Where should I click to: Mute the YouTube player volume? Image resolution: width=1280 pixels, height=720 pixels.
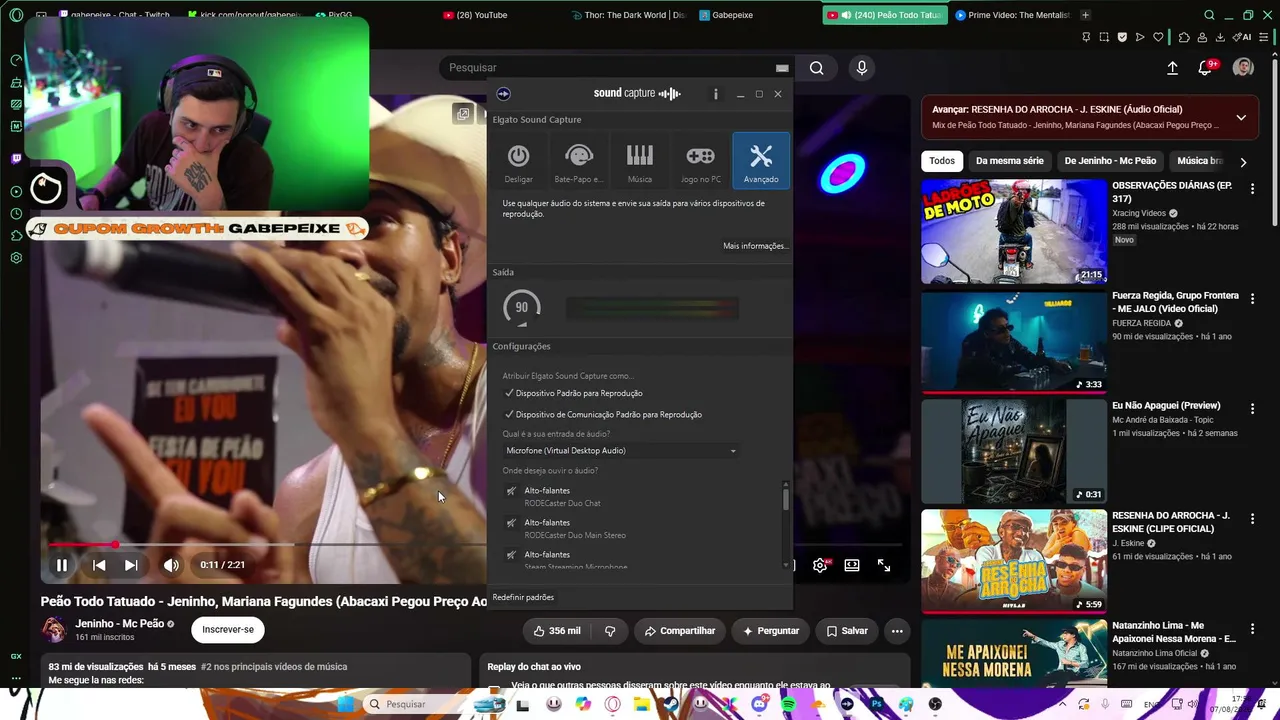172,565
